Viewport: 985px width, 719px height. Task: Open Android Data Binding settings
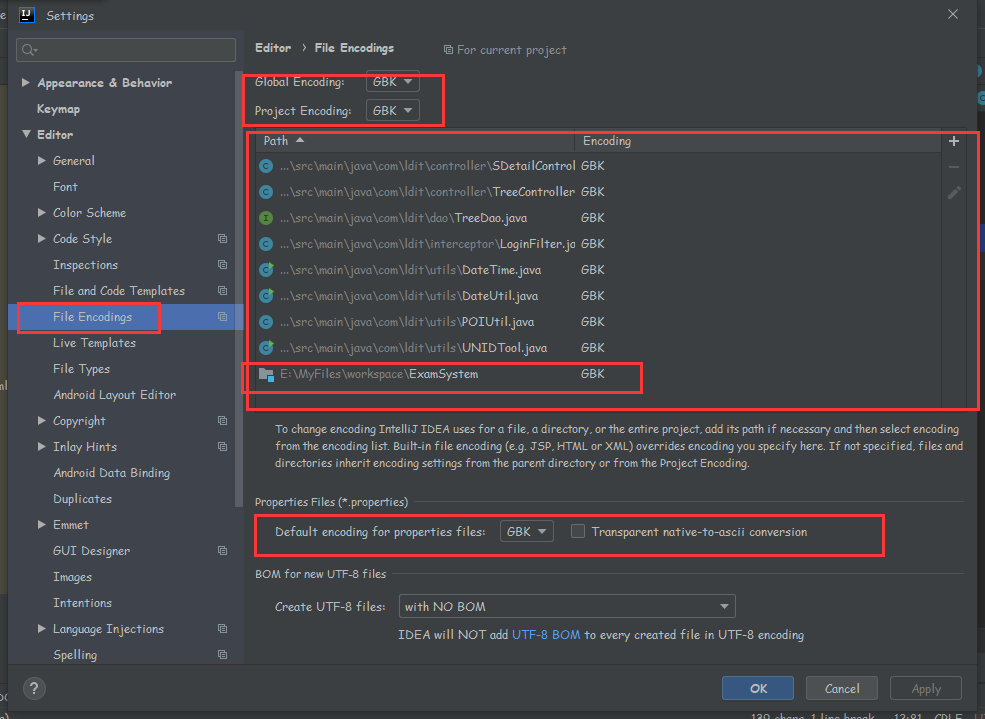click(x=111, y=473)
